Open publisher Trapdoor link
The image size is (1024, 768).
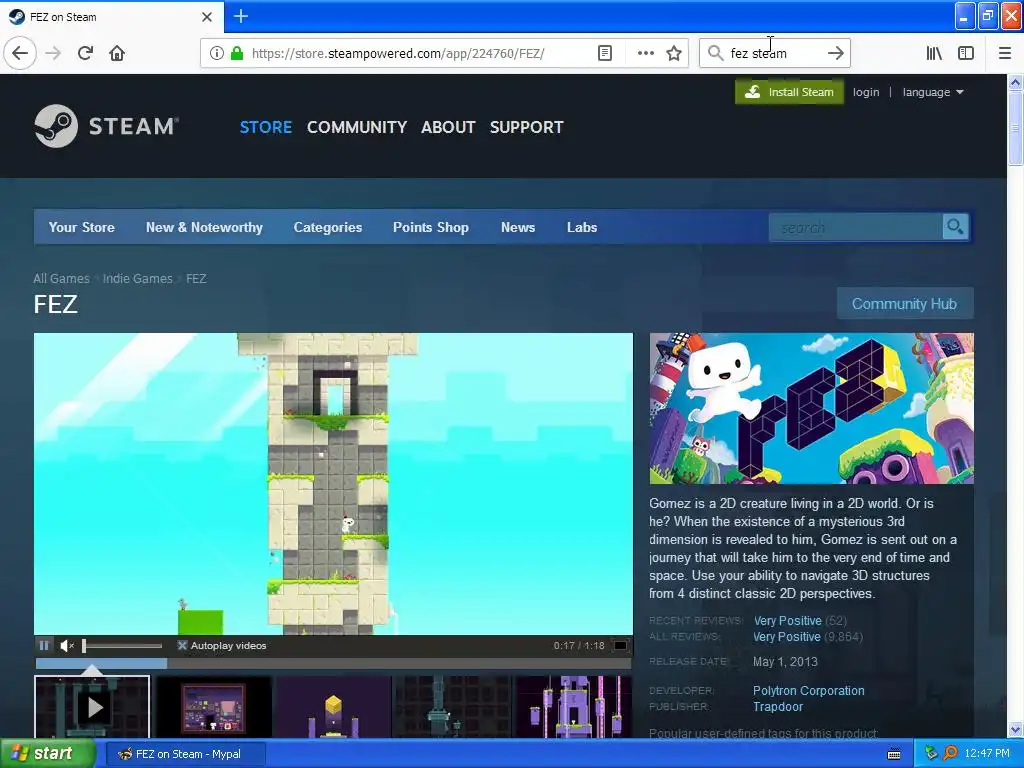pyautogui.click(x=778, y=707)
